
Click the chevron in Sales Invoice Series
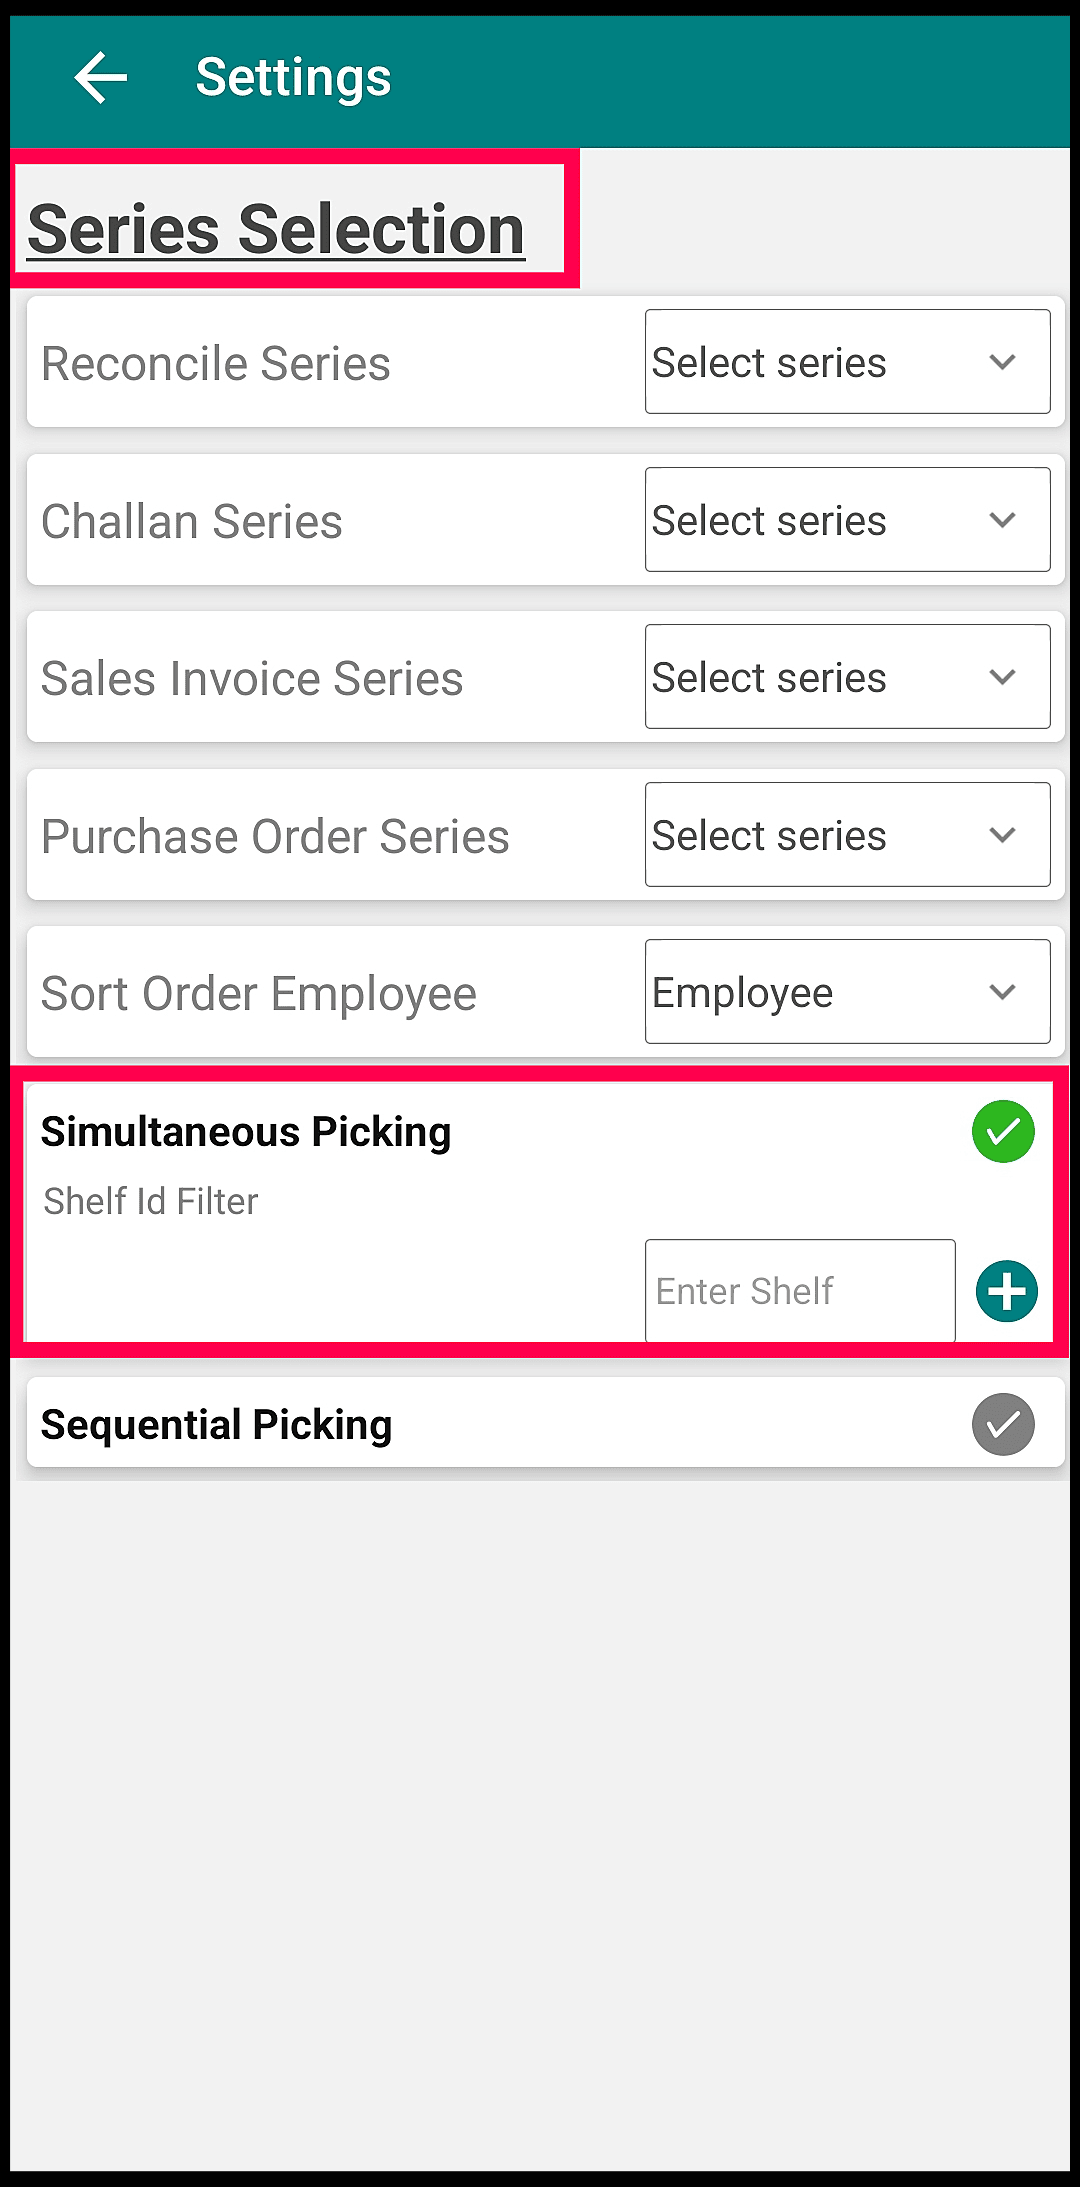click(1002, 677)
